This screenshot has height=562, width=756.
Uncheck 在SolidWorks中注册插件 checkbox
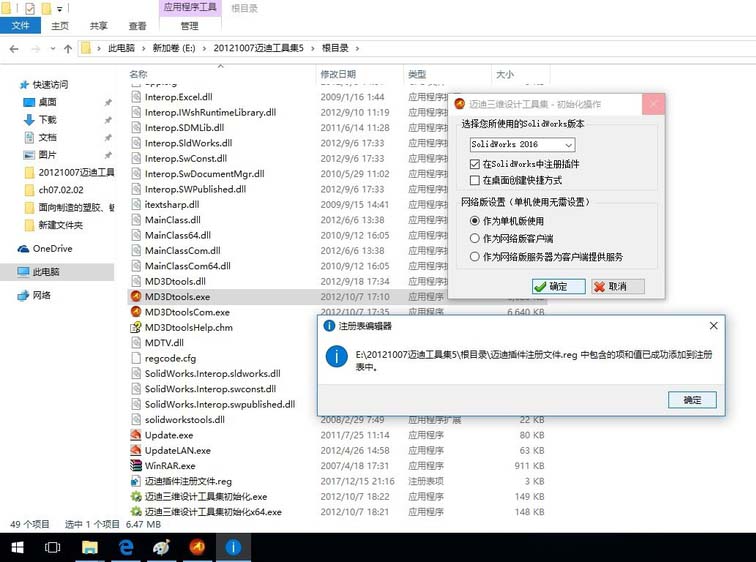475,164
